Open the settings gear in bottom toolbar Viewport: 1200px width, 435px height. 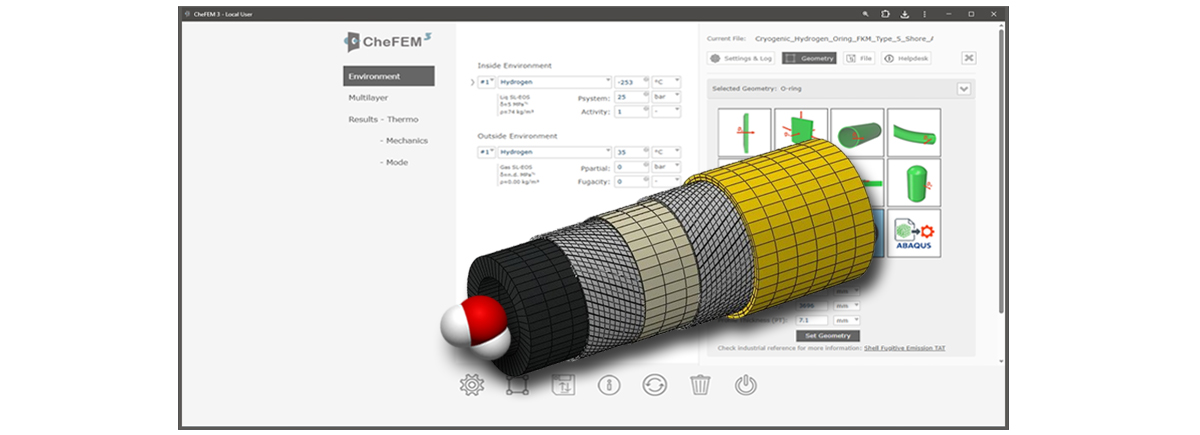471,384
